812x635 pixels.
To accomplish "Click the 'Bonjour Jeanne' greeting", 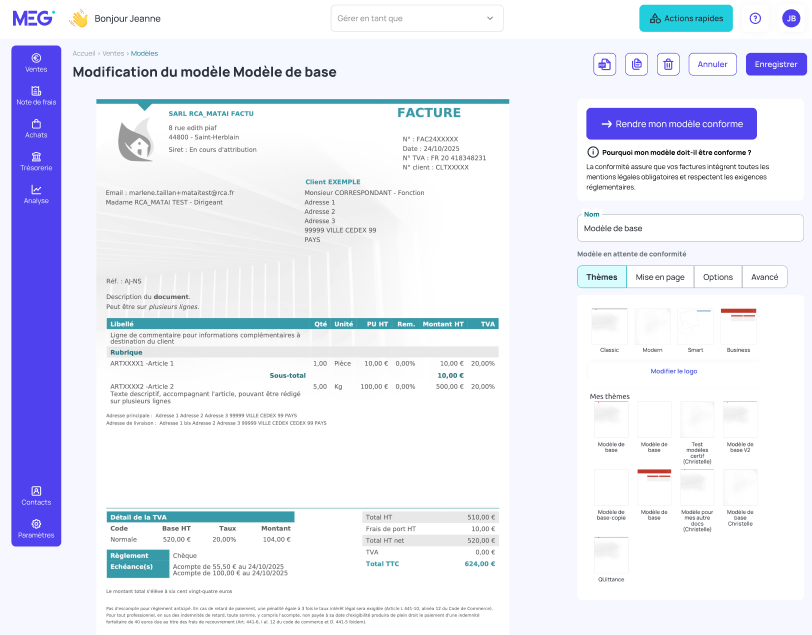I will coord(127,19).
